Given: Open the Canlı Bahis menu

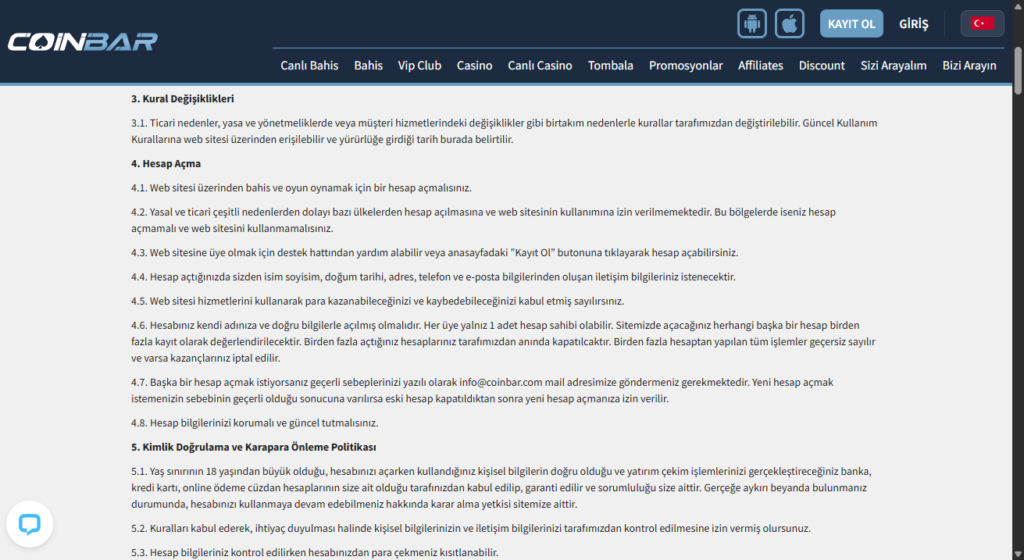Looking at the screenshot, I should coord(309,65).
